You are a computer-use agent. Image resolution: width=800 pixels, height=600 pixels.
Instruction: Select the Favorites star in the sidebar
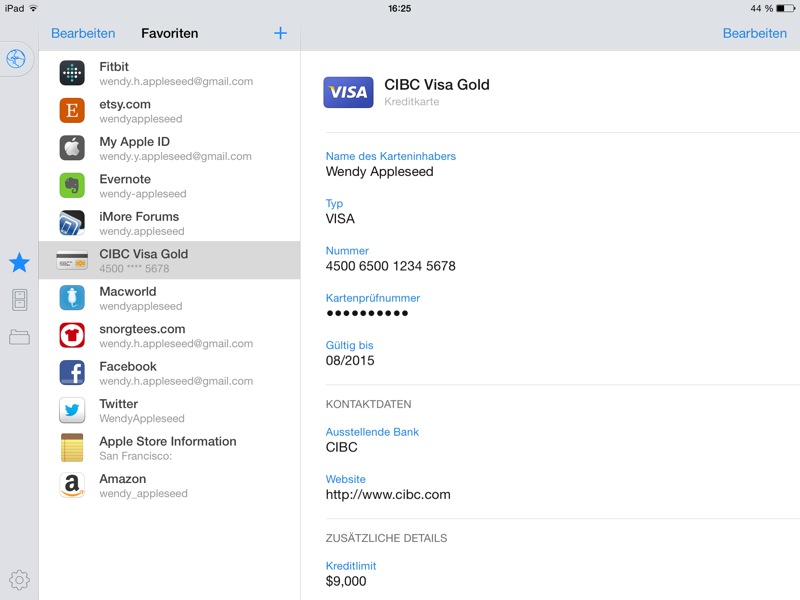pos(19,263)
